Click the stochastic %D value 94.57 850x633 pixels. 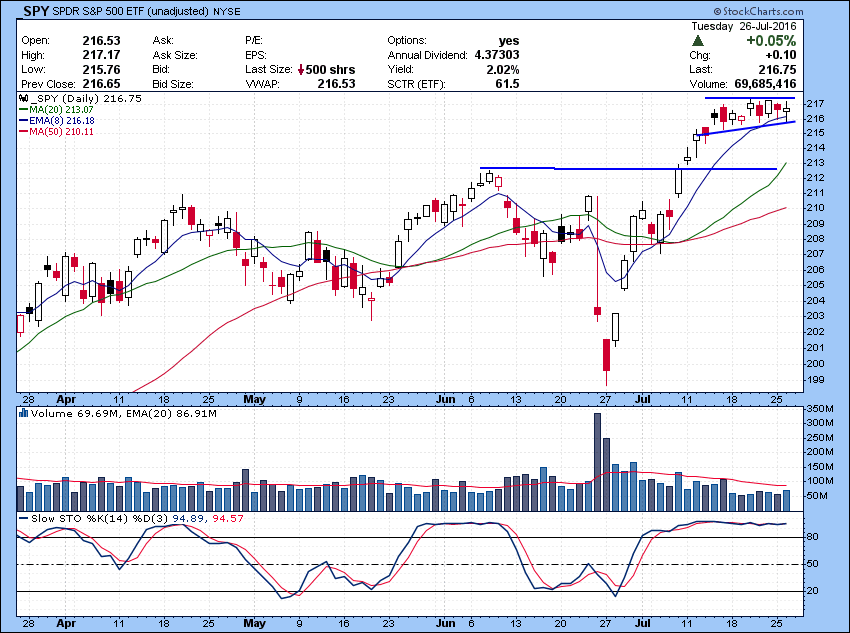(228, 519)
